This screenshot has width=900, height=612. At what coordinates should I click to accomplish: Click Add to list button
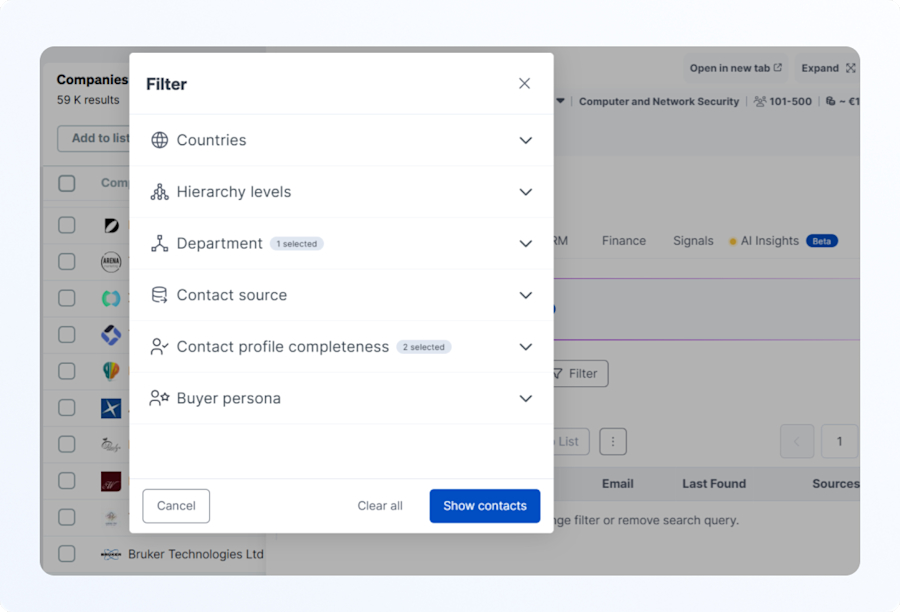click(x=94, y=138)
